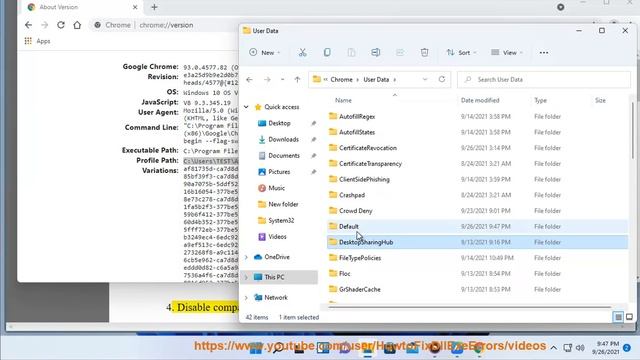The width and height of the screenshot is (640, 360).
Task: Open the View dropdown
Action: (507, 53)
